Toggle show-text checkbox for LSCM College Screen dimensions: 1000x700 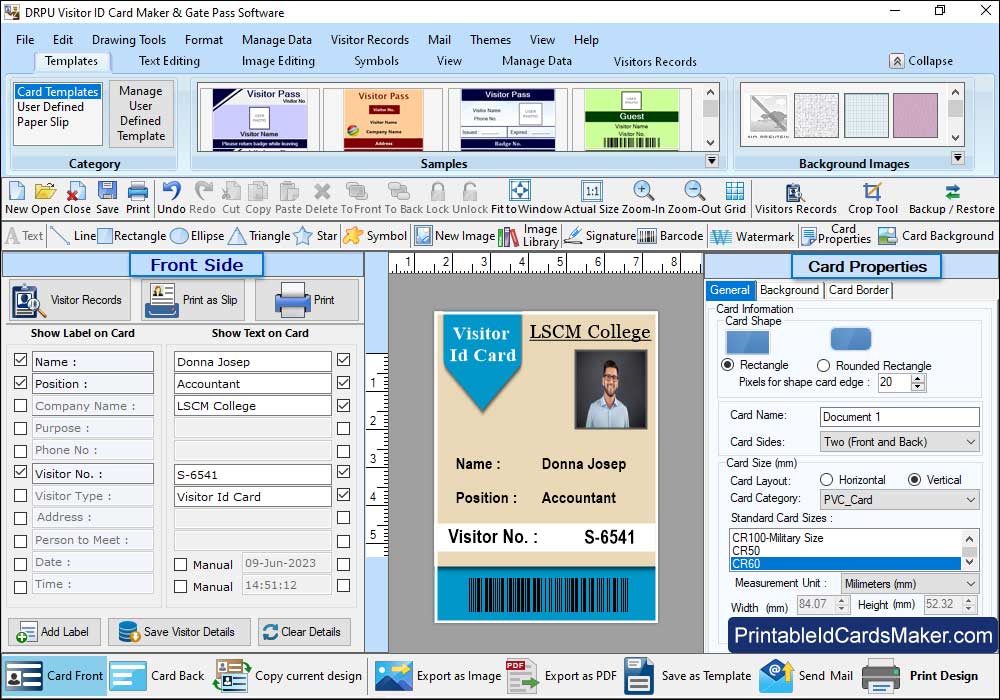coord(343,405)
